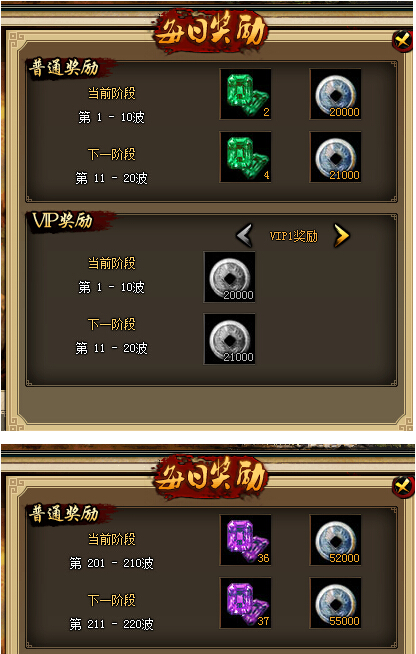Select the blue coin reward showing 20000
This screenshot has width=416, height=654.
coord(335,94)
